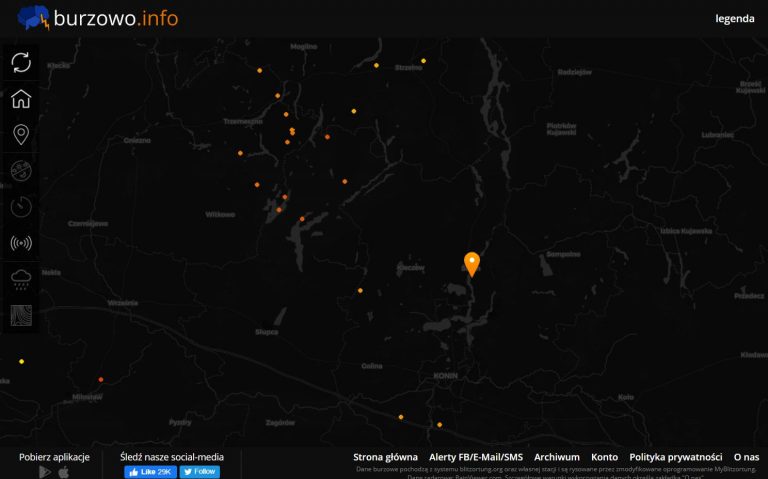Click the location pin sidebar icon
The width and height of the screenshot is (768, 479).
click(x=21, y=135)
